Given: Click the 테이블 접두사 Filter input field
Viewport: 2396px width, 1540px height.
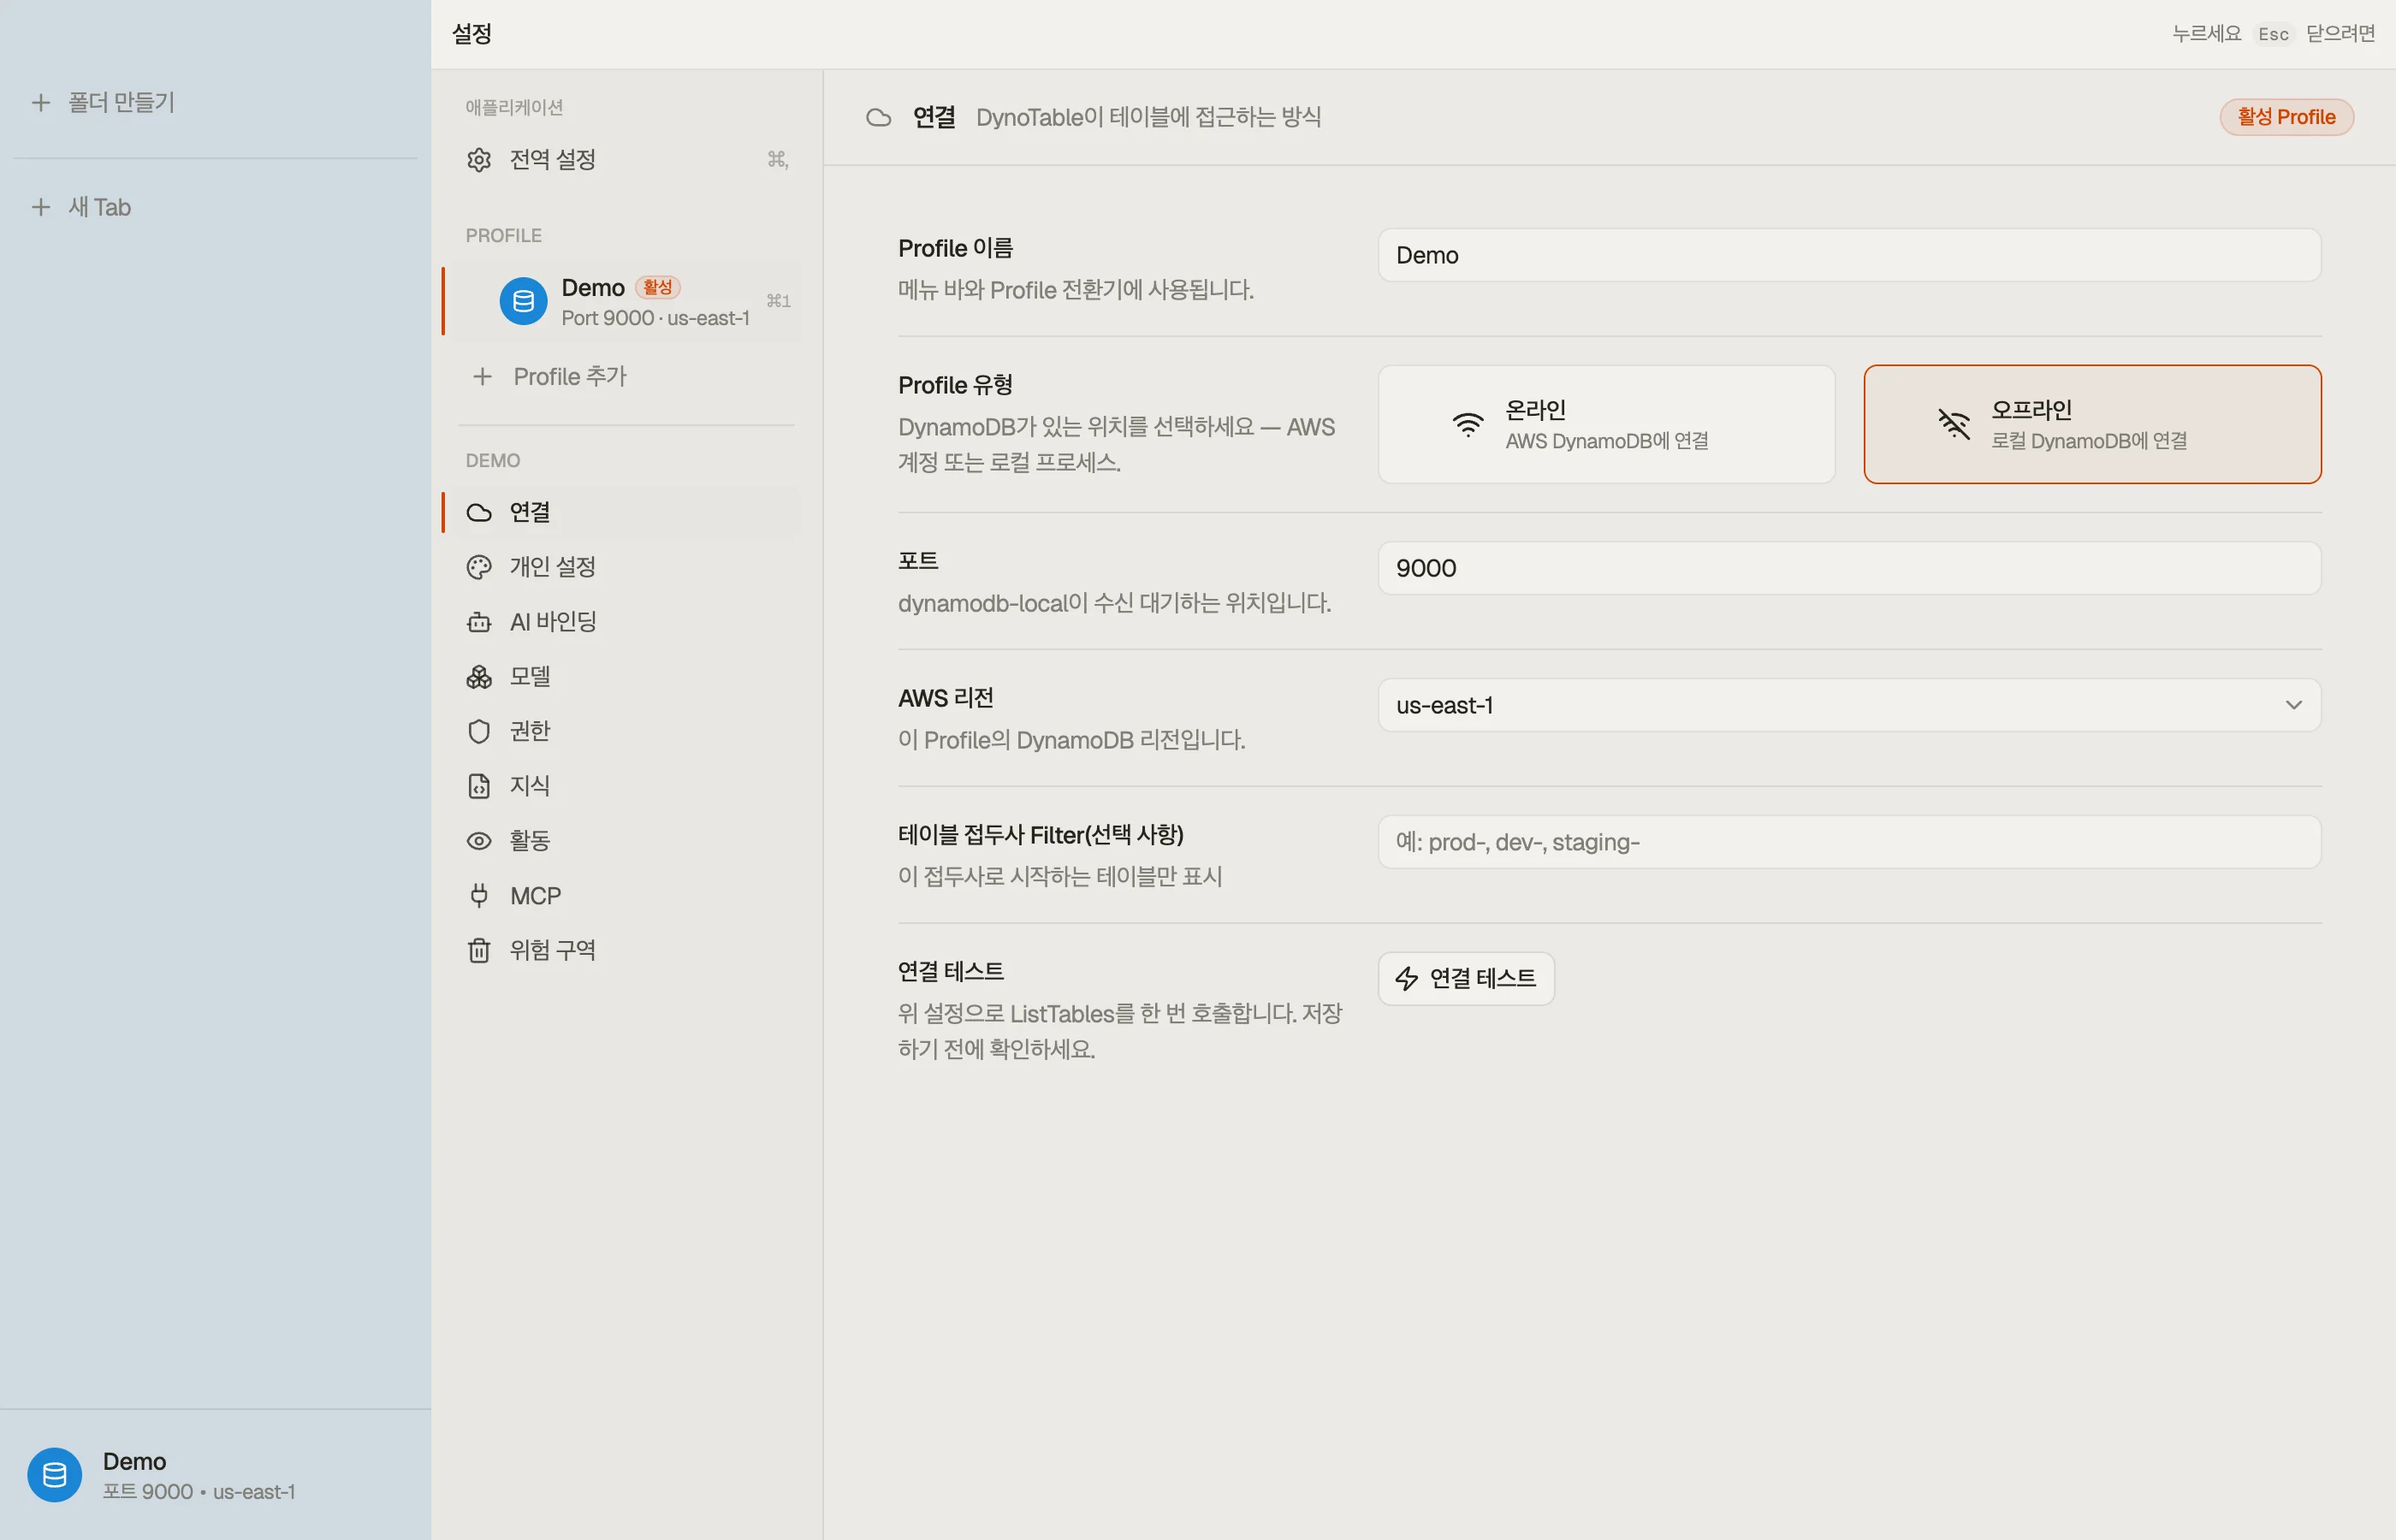Looking at the screenshot, I should tap(1849, 842).
